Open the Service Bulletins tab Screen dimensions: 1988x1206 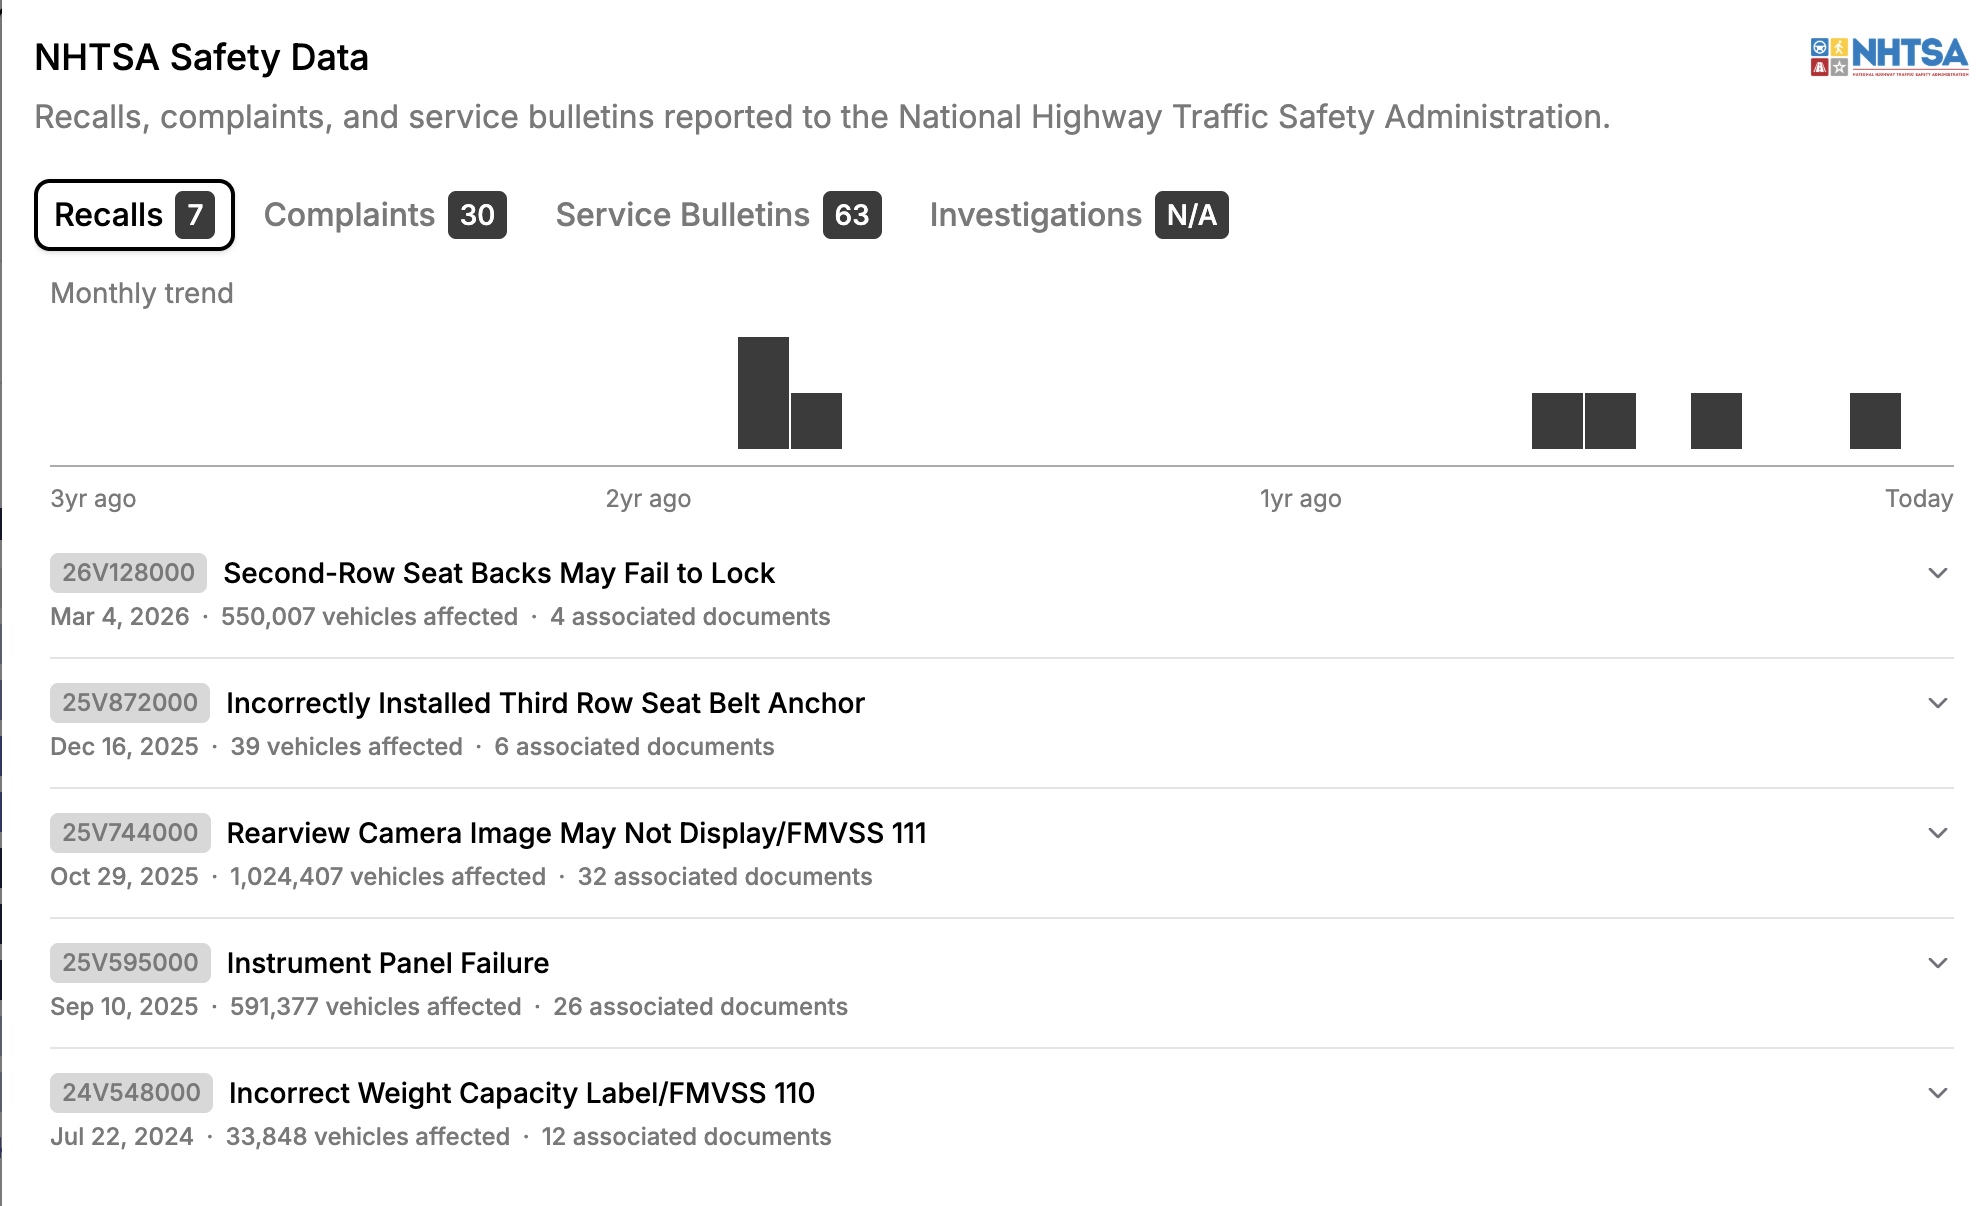coord(718,215)
